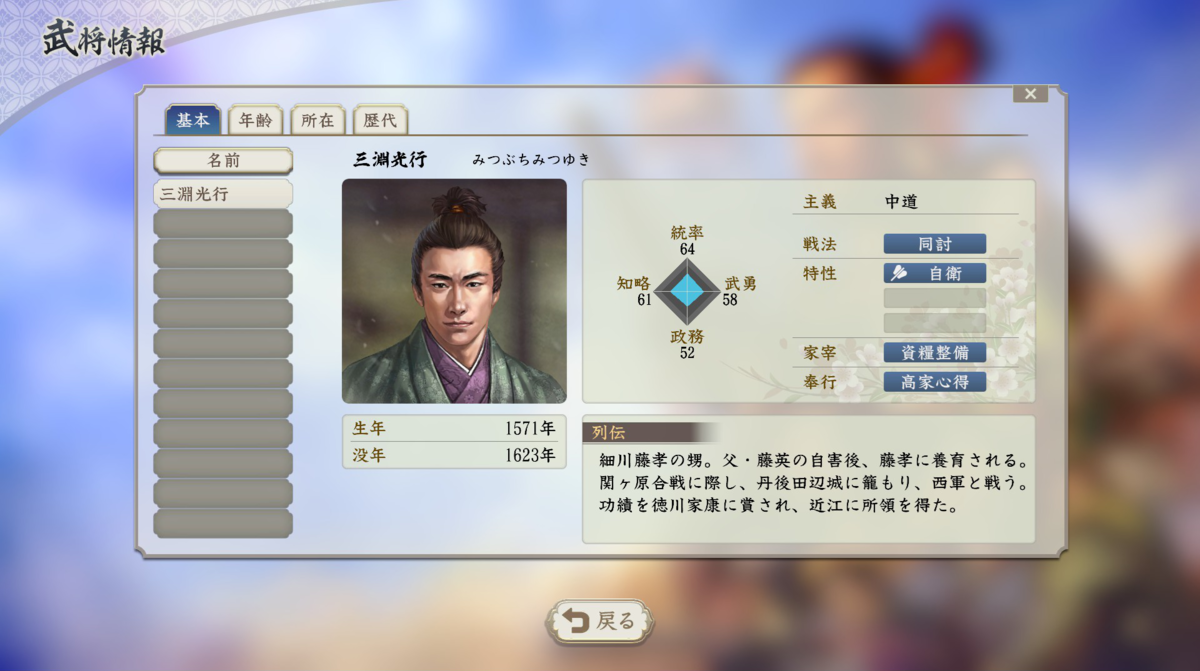Click the back arrow icon in 戻る
The image size is (1200, 671).
(x=576, y=621)
